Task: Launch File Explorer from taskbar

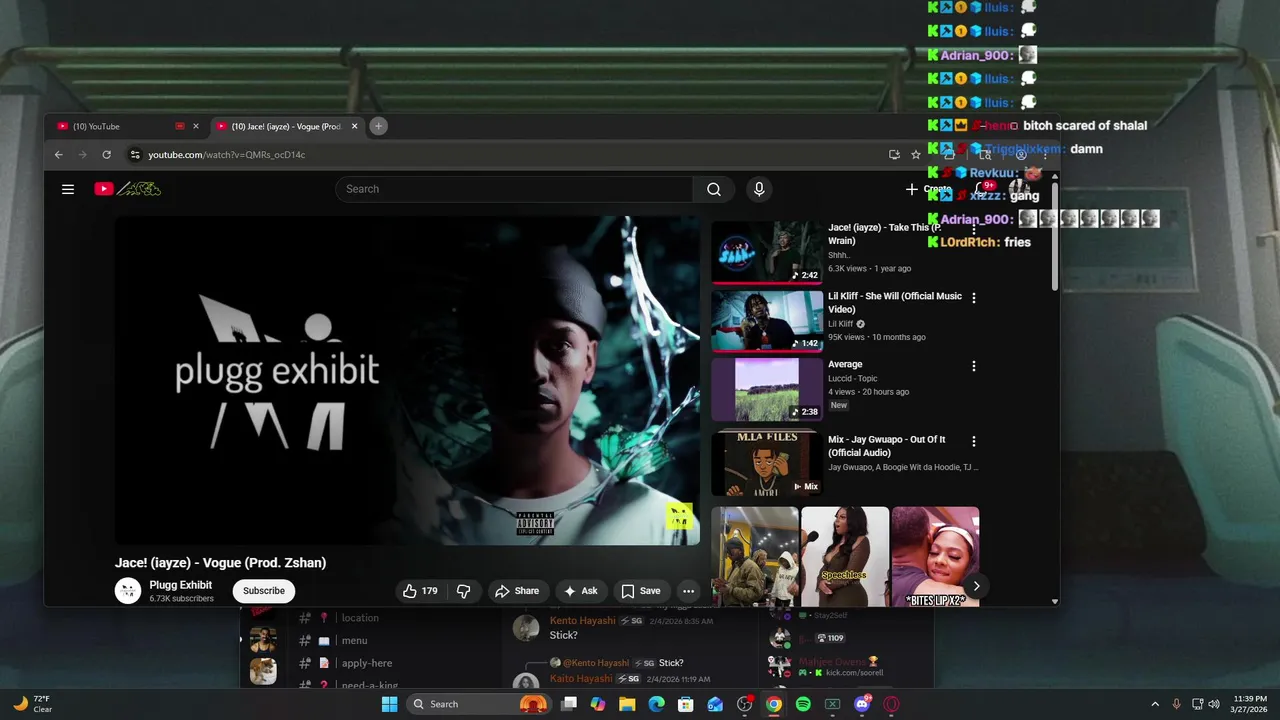Action: [627, 704]
